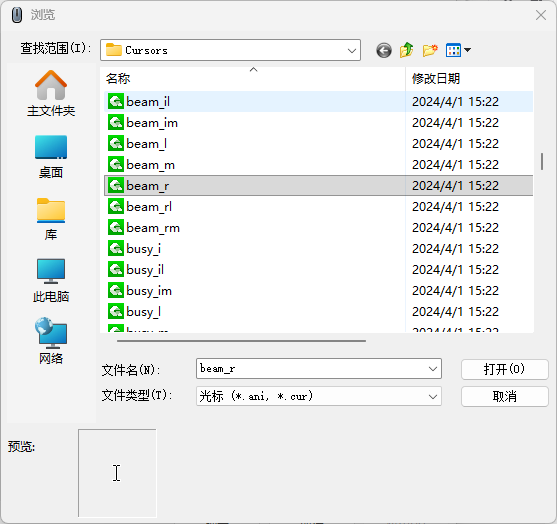Open the view menu icon
557x524 pixels.
point(458,50)
